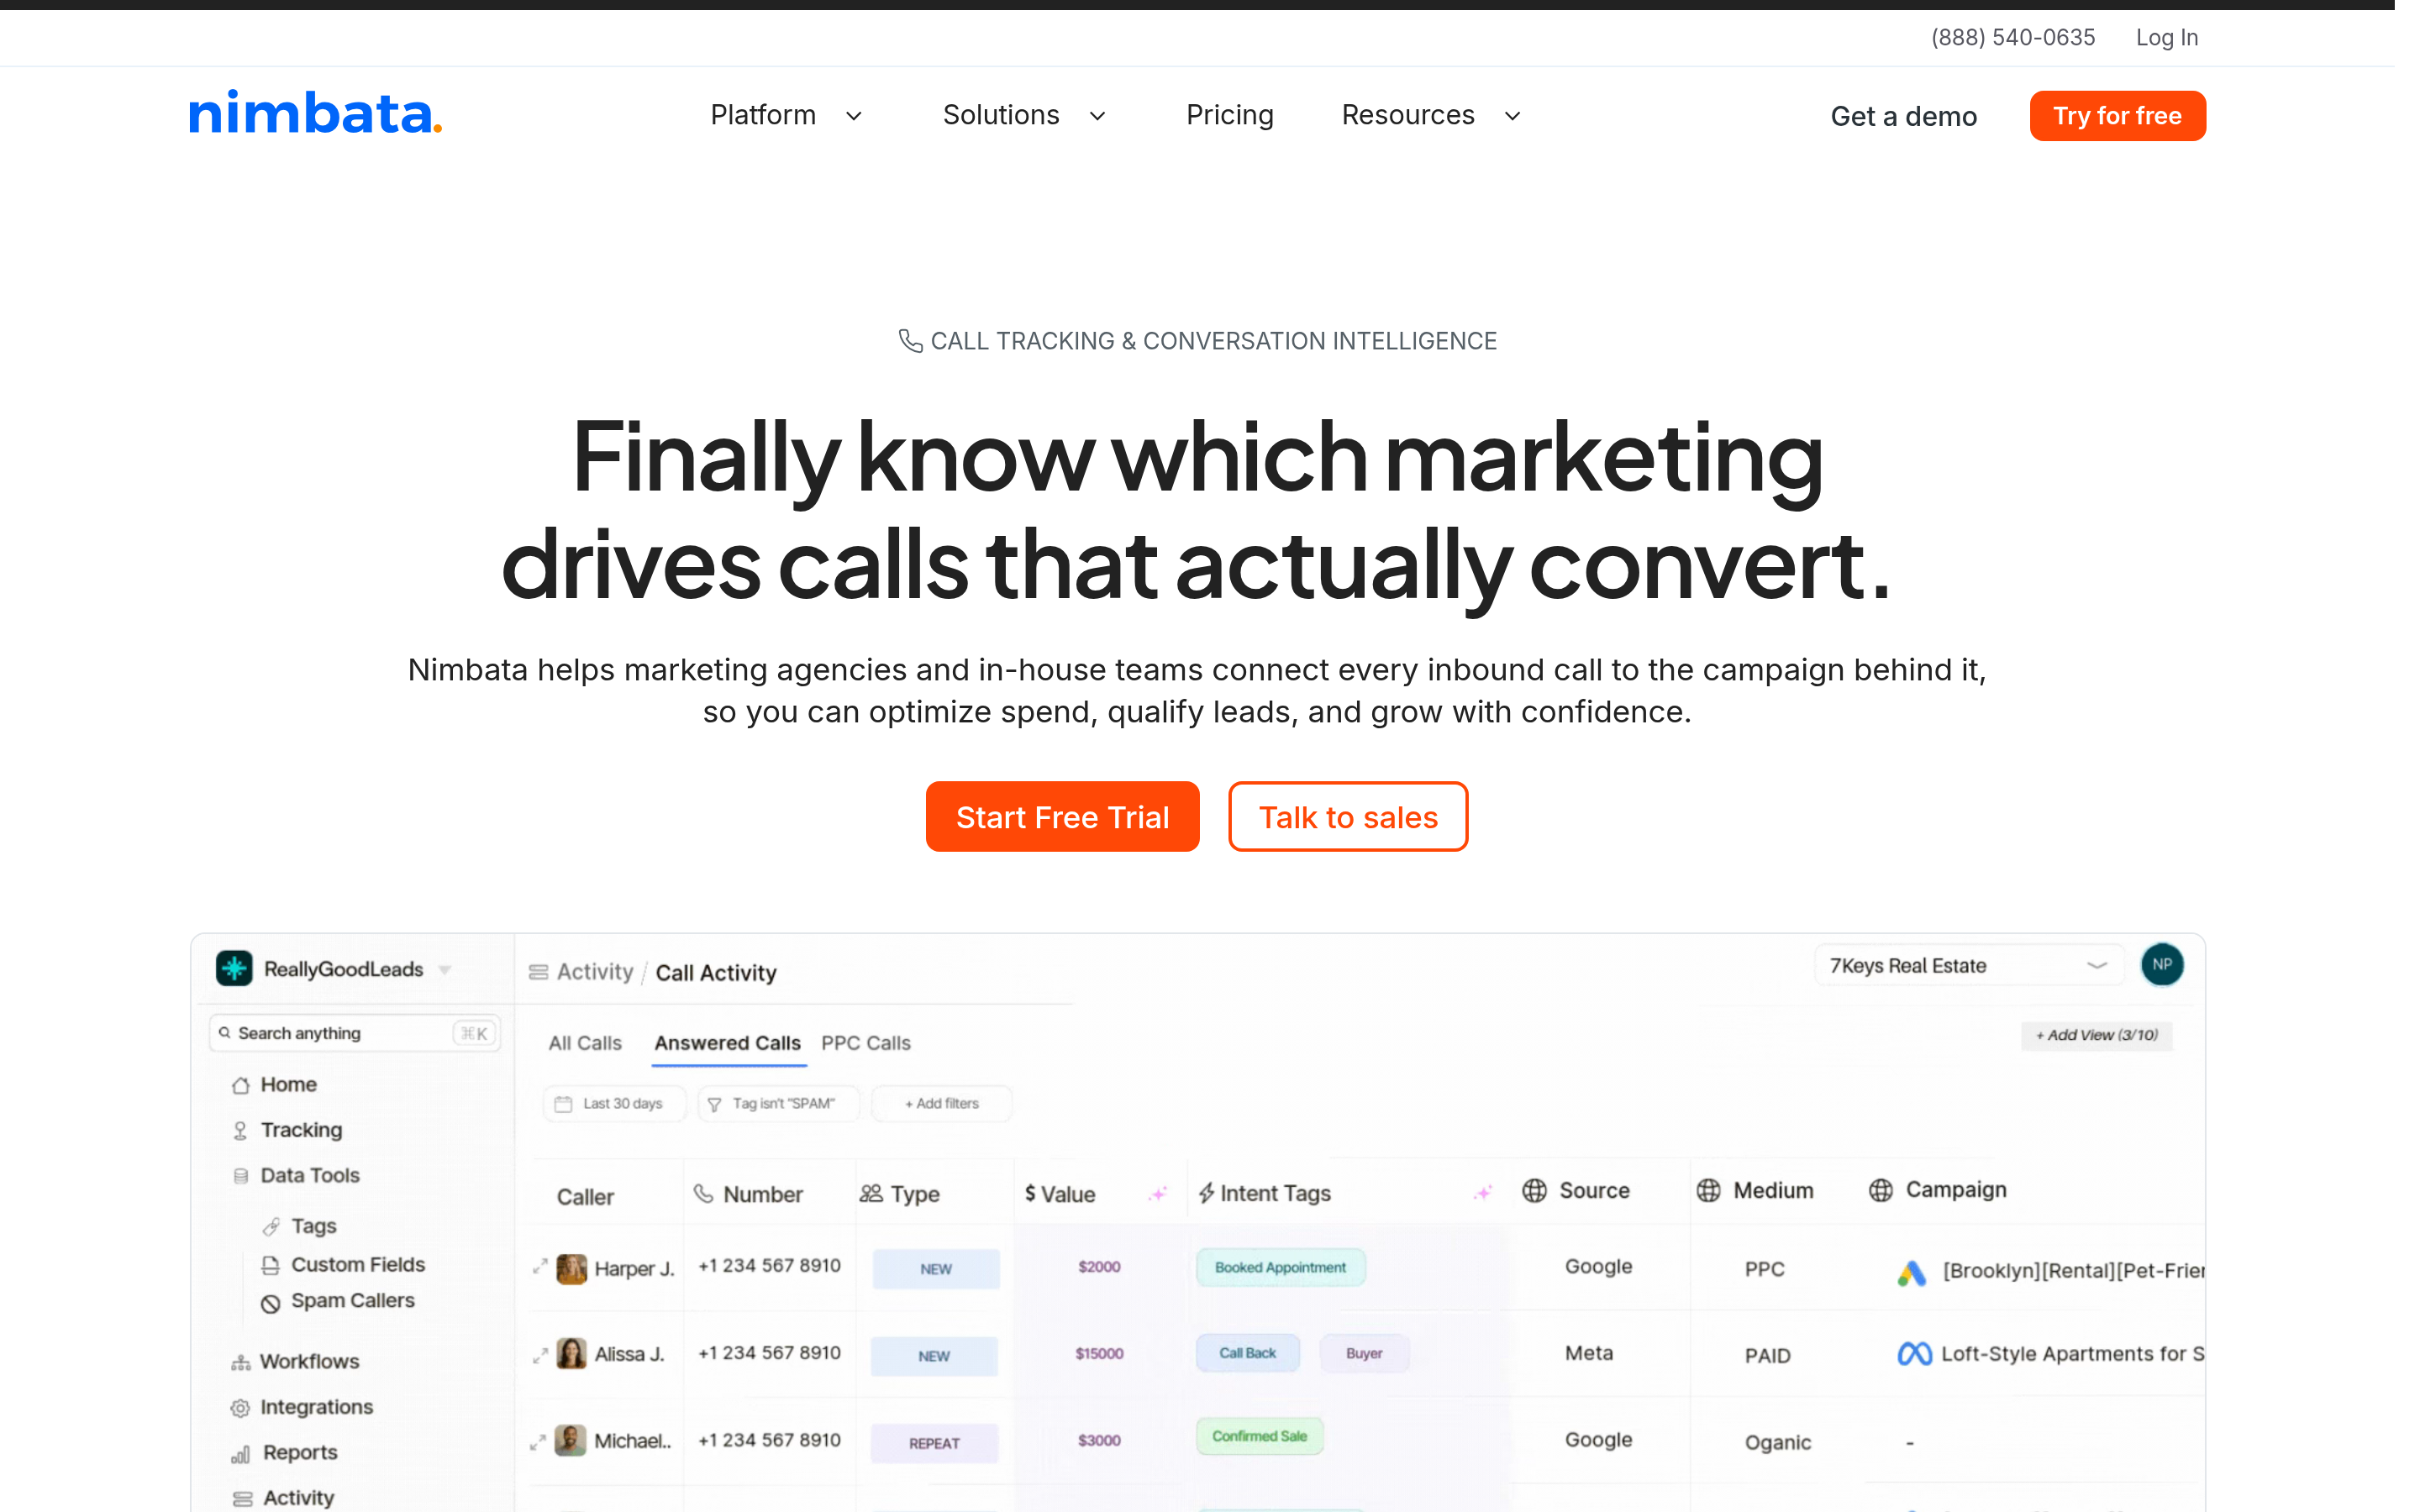The height and width of the screenshot is (1512, 2420).
Task: Click the Search anything field
Action: 355,1033
